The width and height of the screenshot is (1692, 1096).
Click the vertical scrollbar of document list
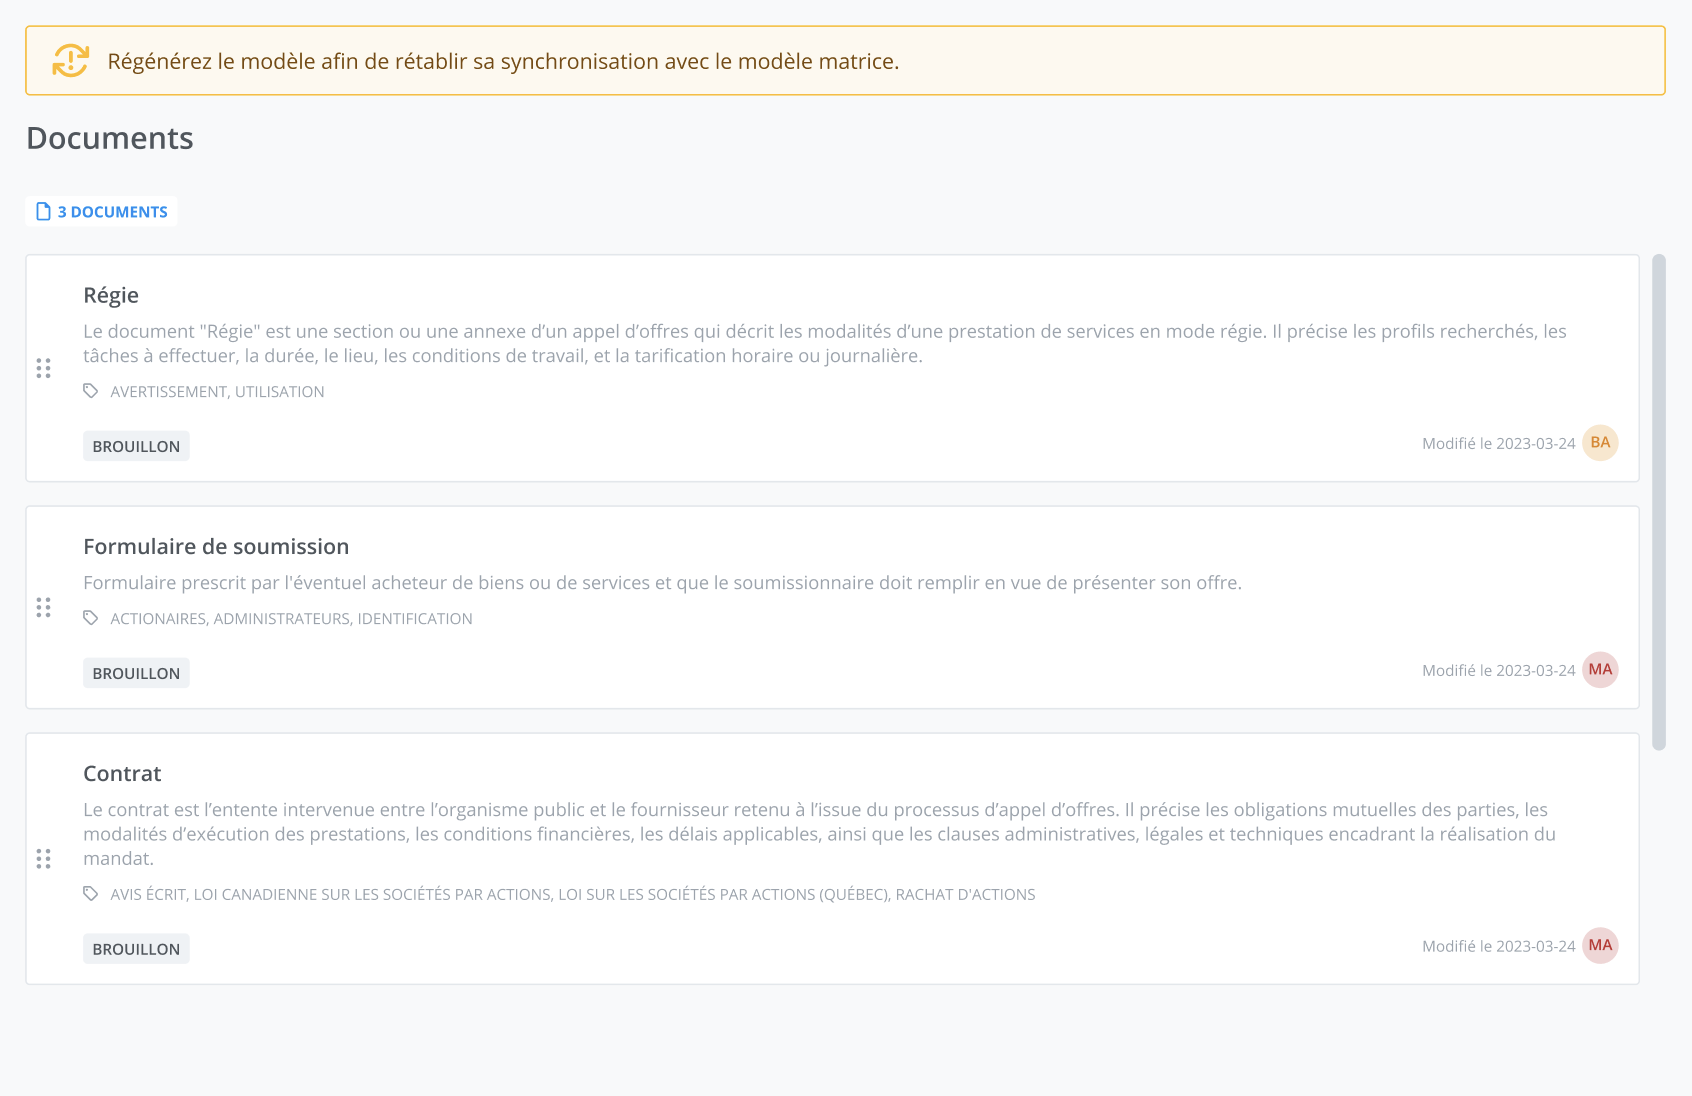point(1659,502)
